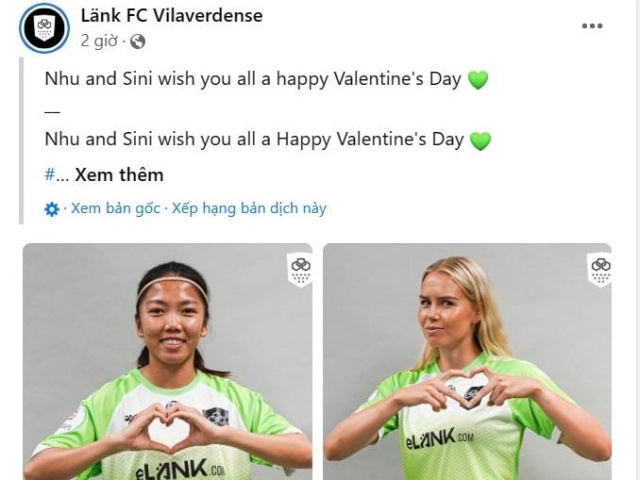Click eLANK.com logo on the right jersey
The height and width of the screenshot is (480, 640).
[x=440, y=439]
